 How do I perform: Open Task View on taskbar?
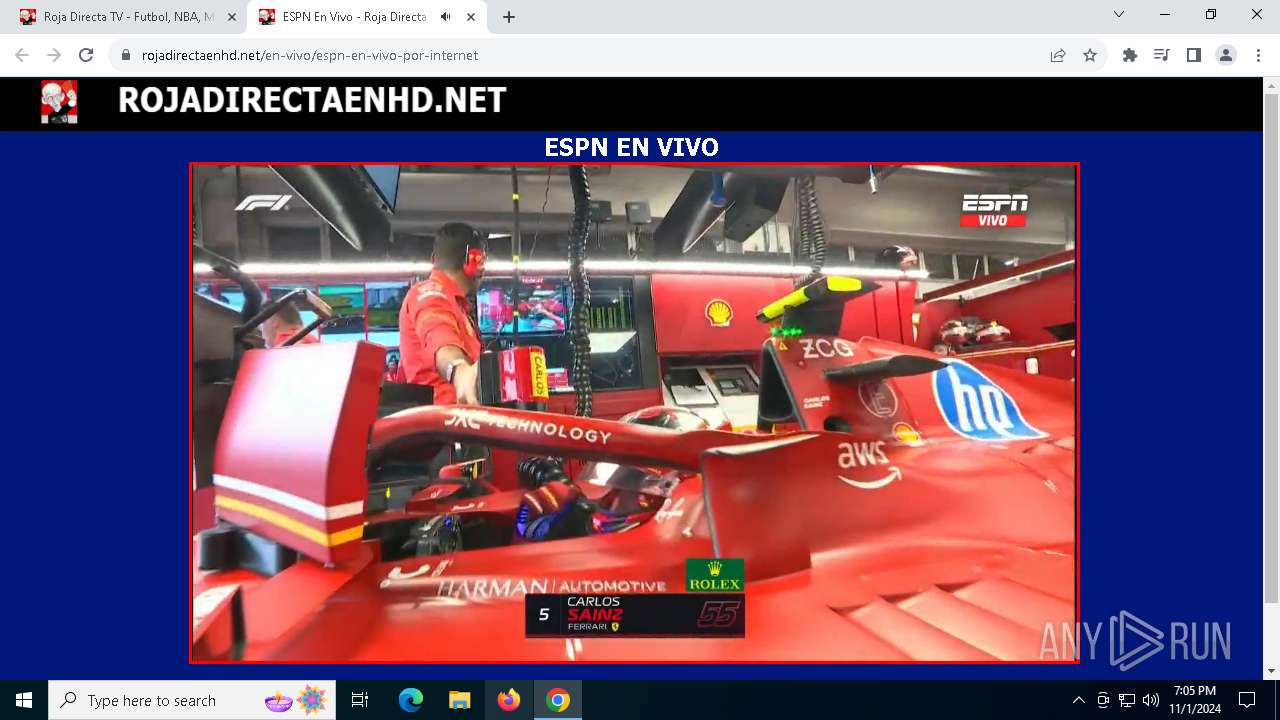click(x=360, y=700)
